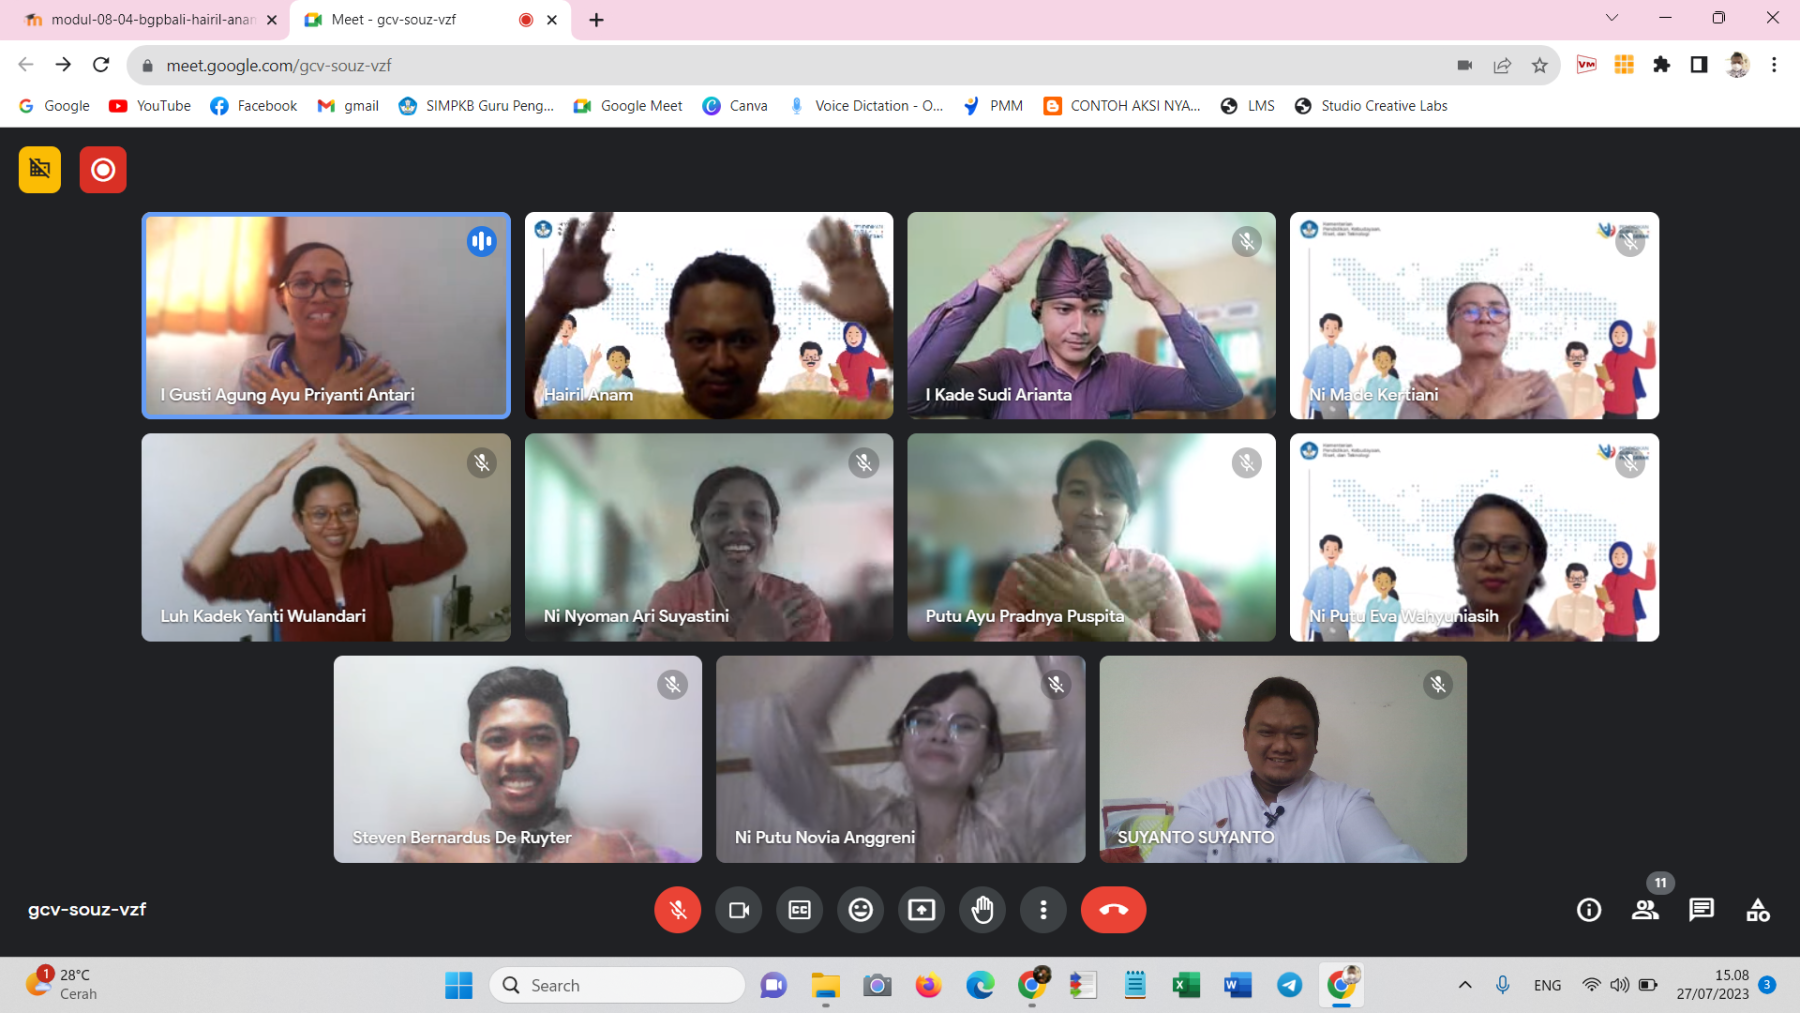Expand the Chrome tab search chevron
Viewport: 1800px width, 1013px height.
tap(1612, 18)
